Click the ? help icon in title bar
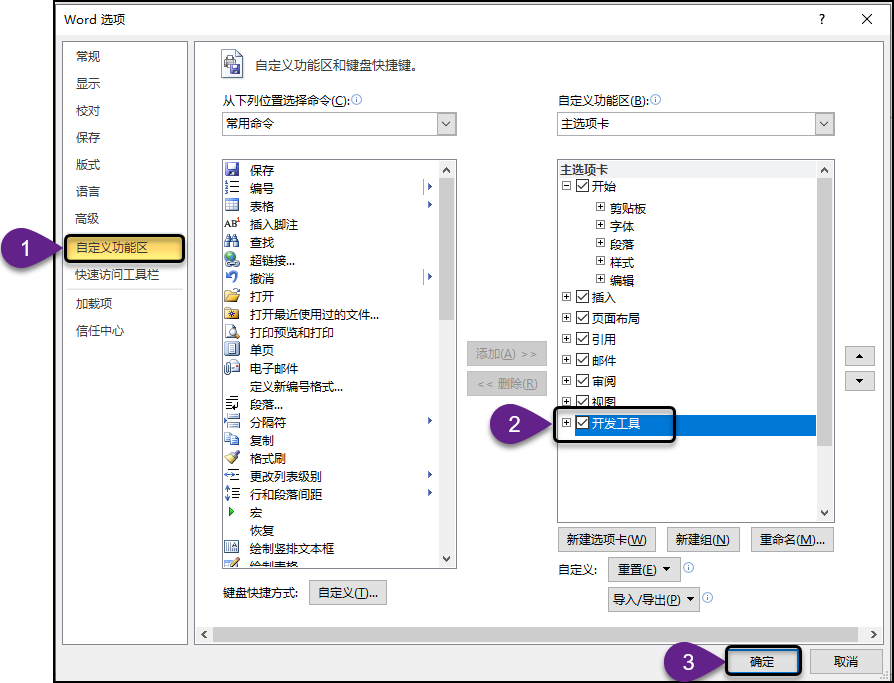The width and height of the screenshot is (894, 683). click(x=822, y=19)
